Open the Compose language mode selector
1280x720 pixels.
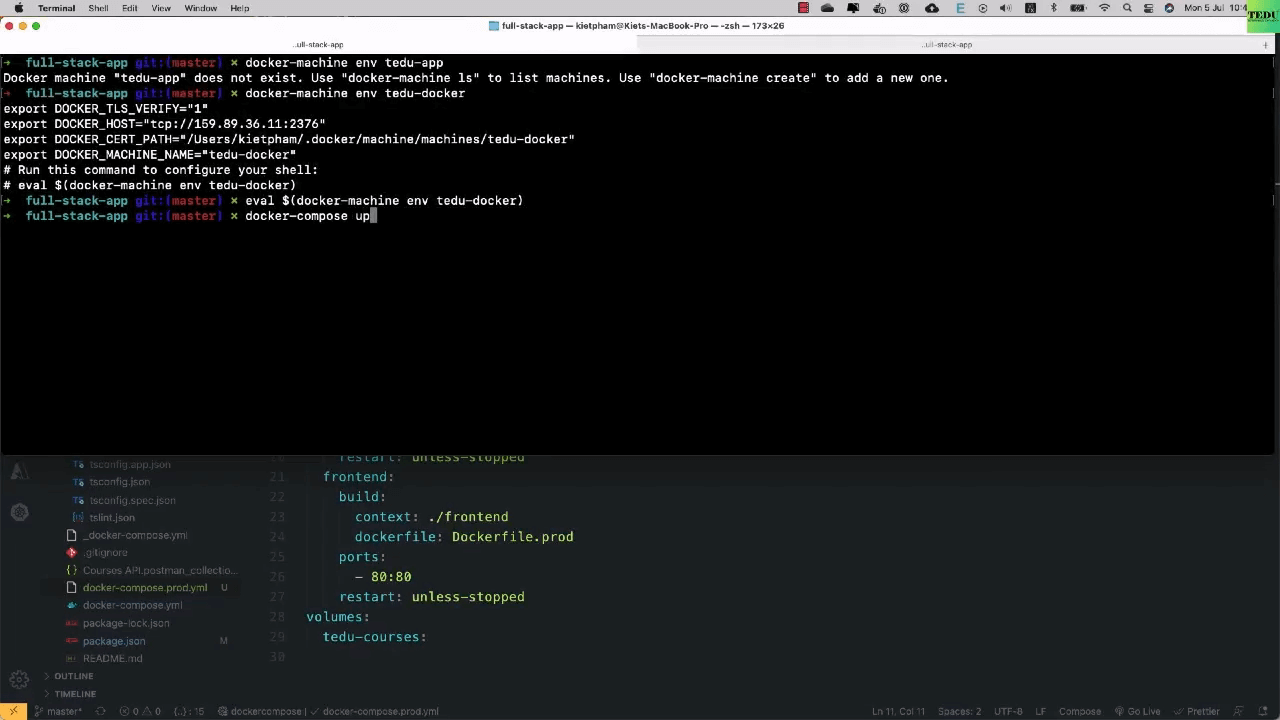[x=1079, y=711]
